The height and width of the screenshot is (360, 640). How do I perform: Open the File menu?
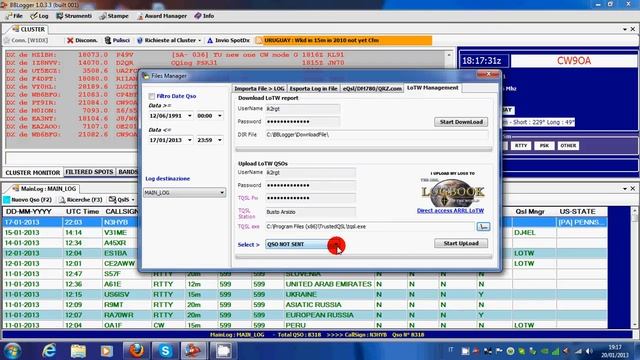click(x=14, y=16)
